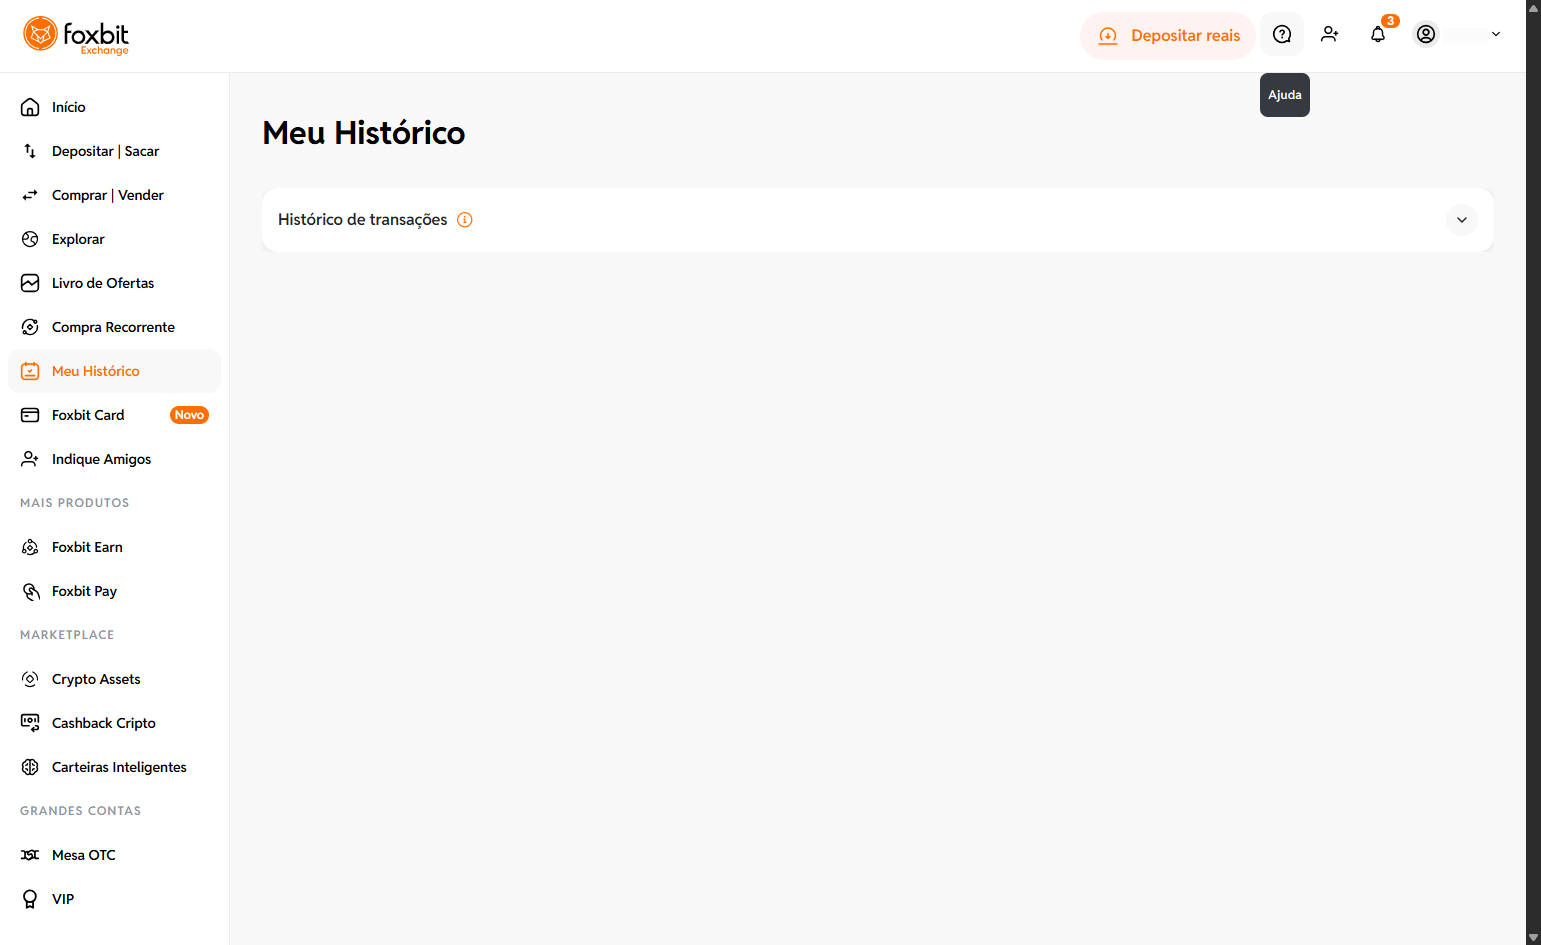Click the Foxbit Exchange logo
Viewport: 1541px width, 945px height.
76,35
